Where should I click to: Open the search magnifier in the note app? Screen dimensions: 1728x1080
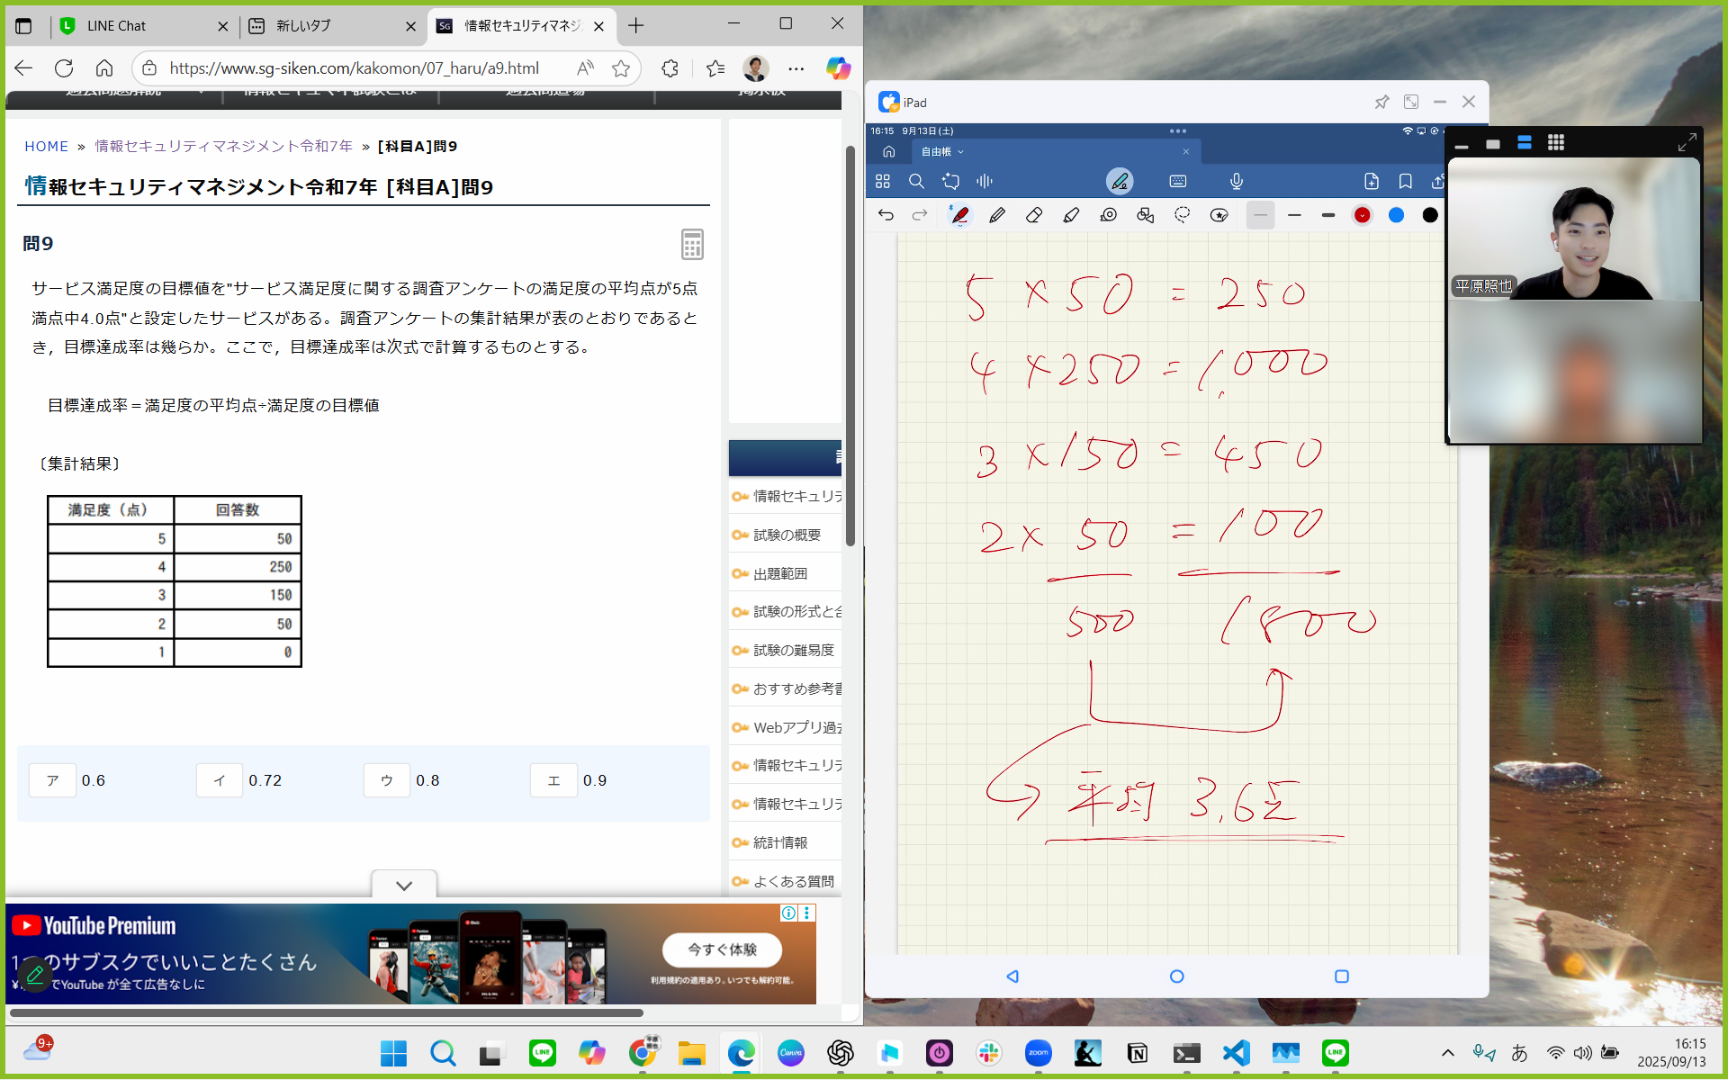(916, 181)
